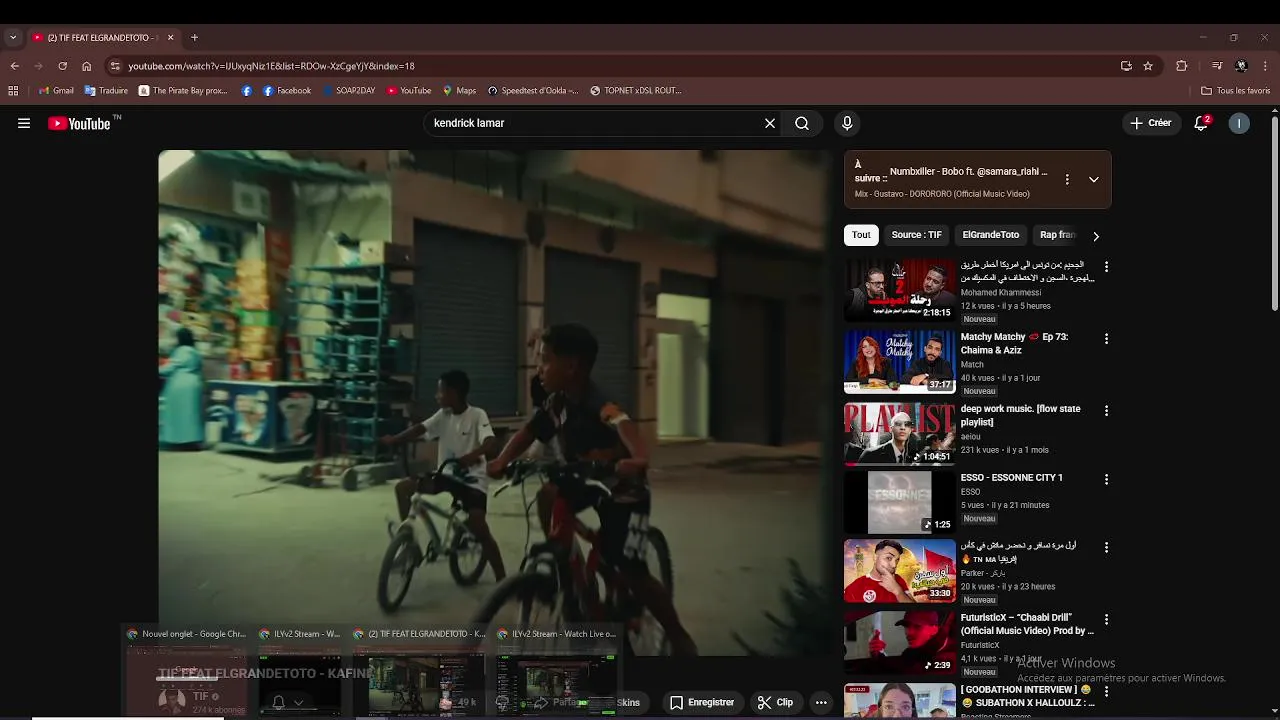Screen dimensions: 1280x720
Task: Open the ESSO - ESSONNE CITY 1 title
Action: click(1011, 478)
